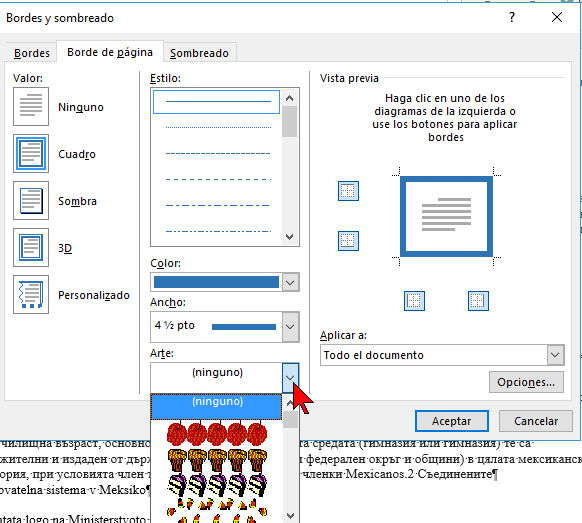
Task: Click the 4 ½ pto width field
Action: [x=216, y=327]
